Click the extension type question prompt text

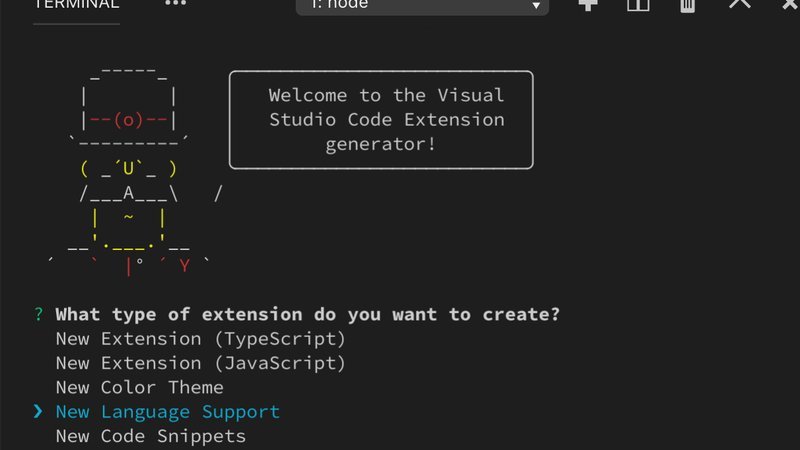[308, 315]
